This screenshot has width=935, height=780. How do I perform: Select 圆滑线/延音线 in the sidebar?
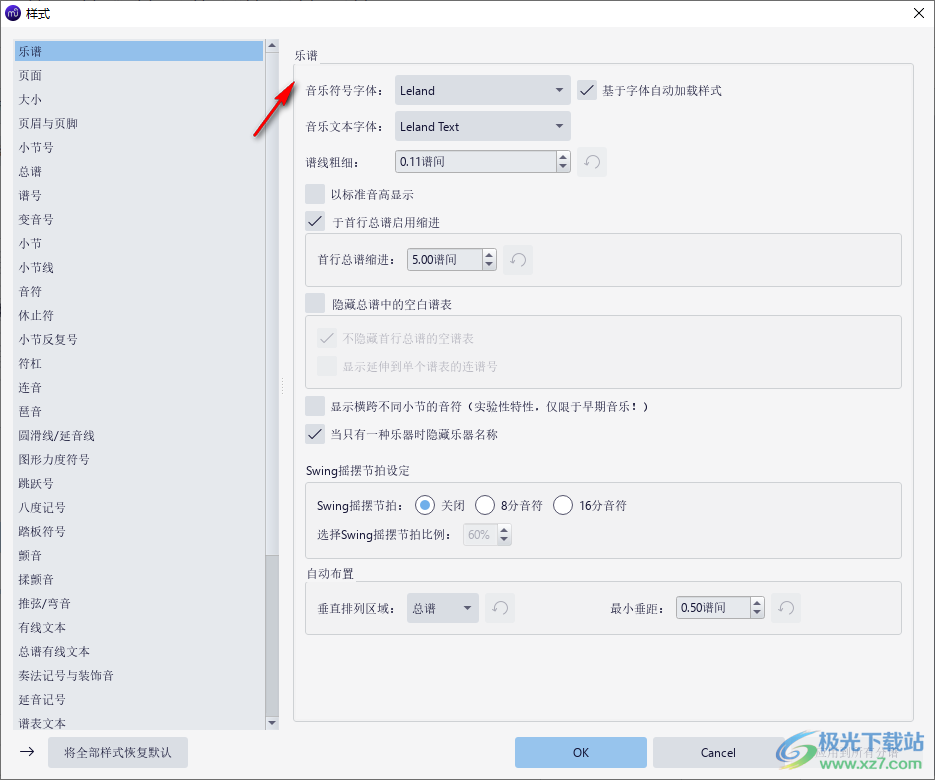[x=54, y=435]
